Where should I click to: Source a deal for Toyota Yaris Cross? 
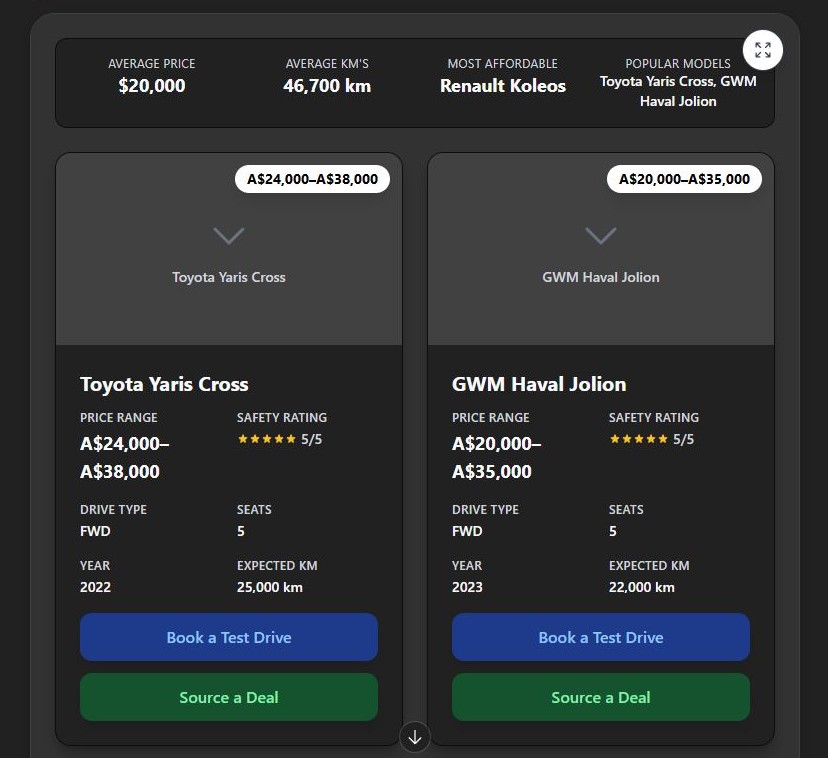tap(229, 697)
